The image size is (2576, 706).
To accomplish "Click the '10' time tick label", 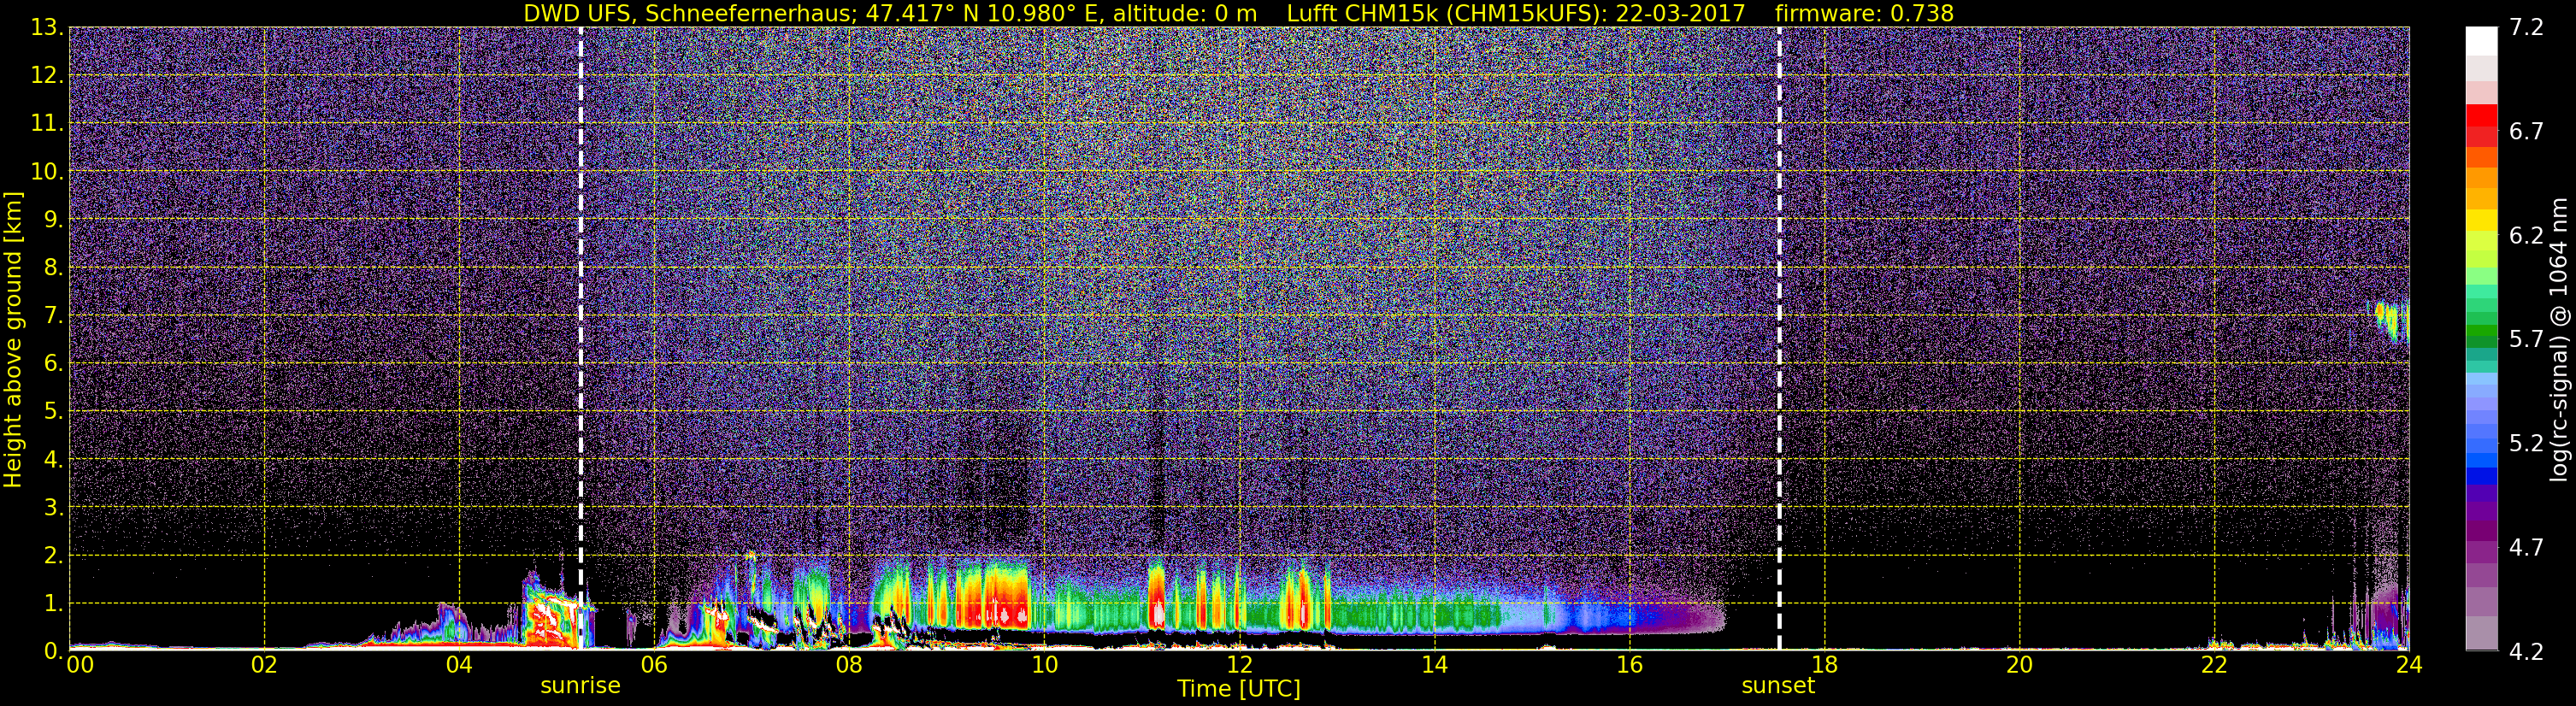I will pos(1044,665).
